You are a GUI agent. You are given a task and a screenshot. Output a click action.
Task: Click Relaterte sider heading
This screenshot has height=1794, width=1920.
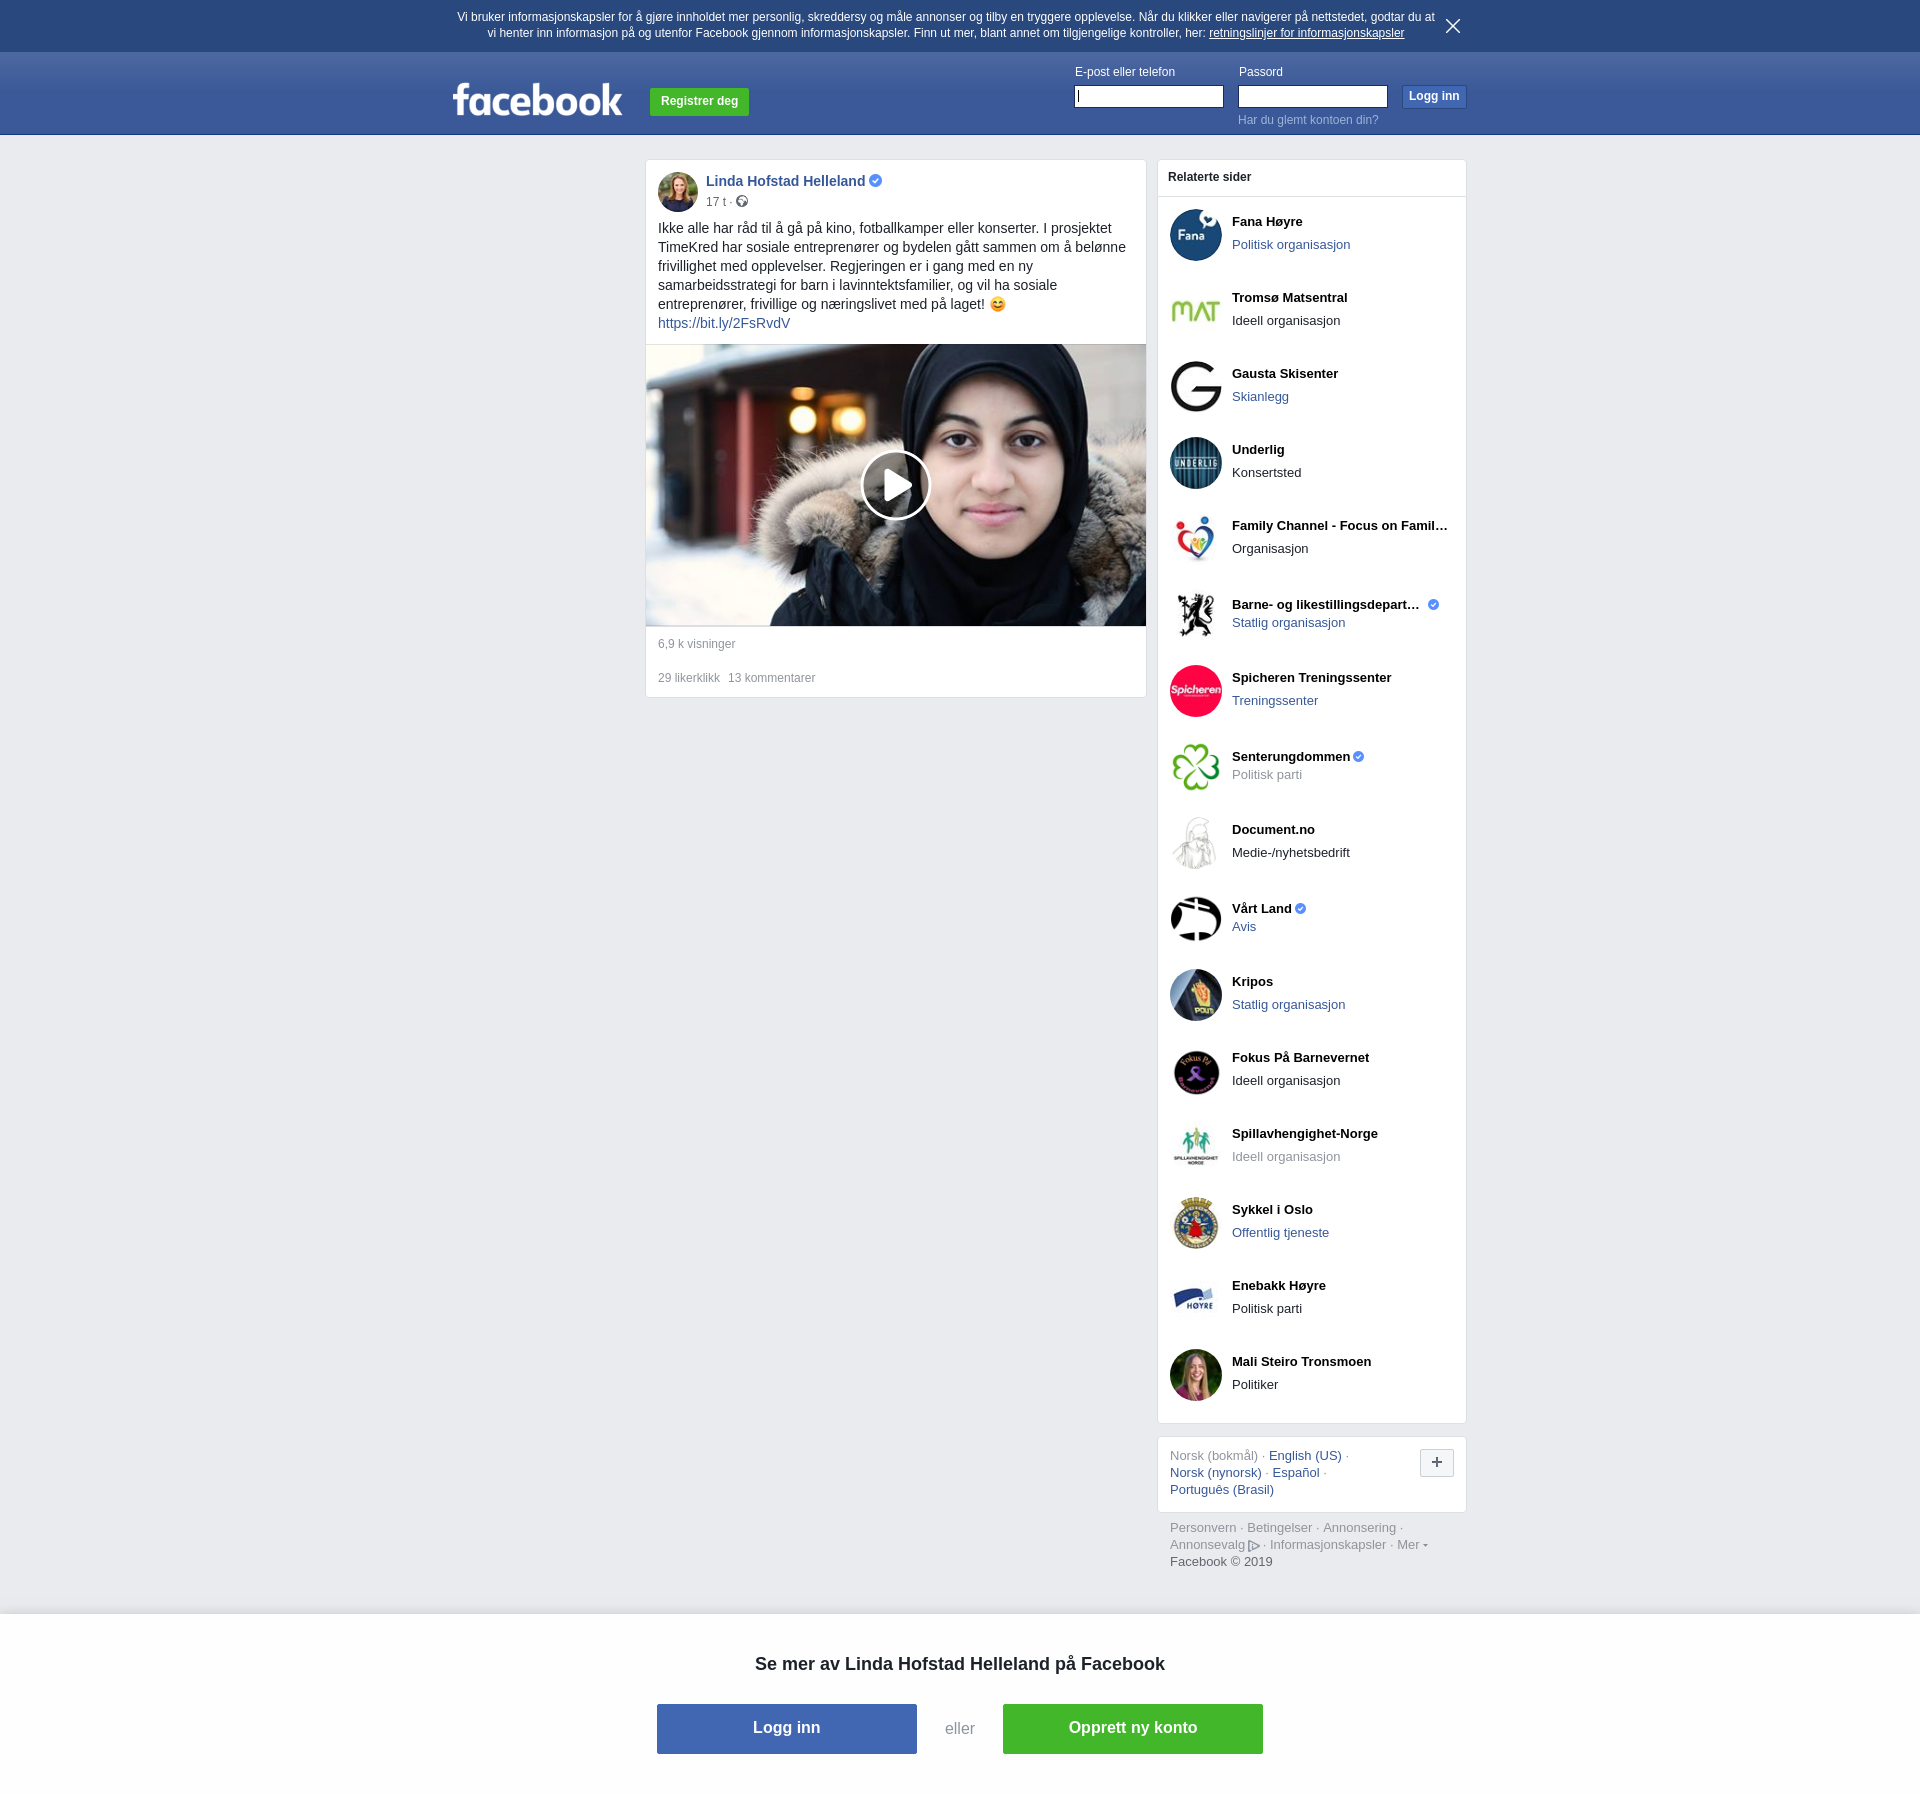pyautogui.click(x=1209, y=177)
